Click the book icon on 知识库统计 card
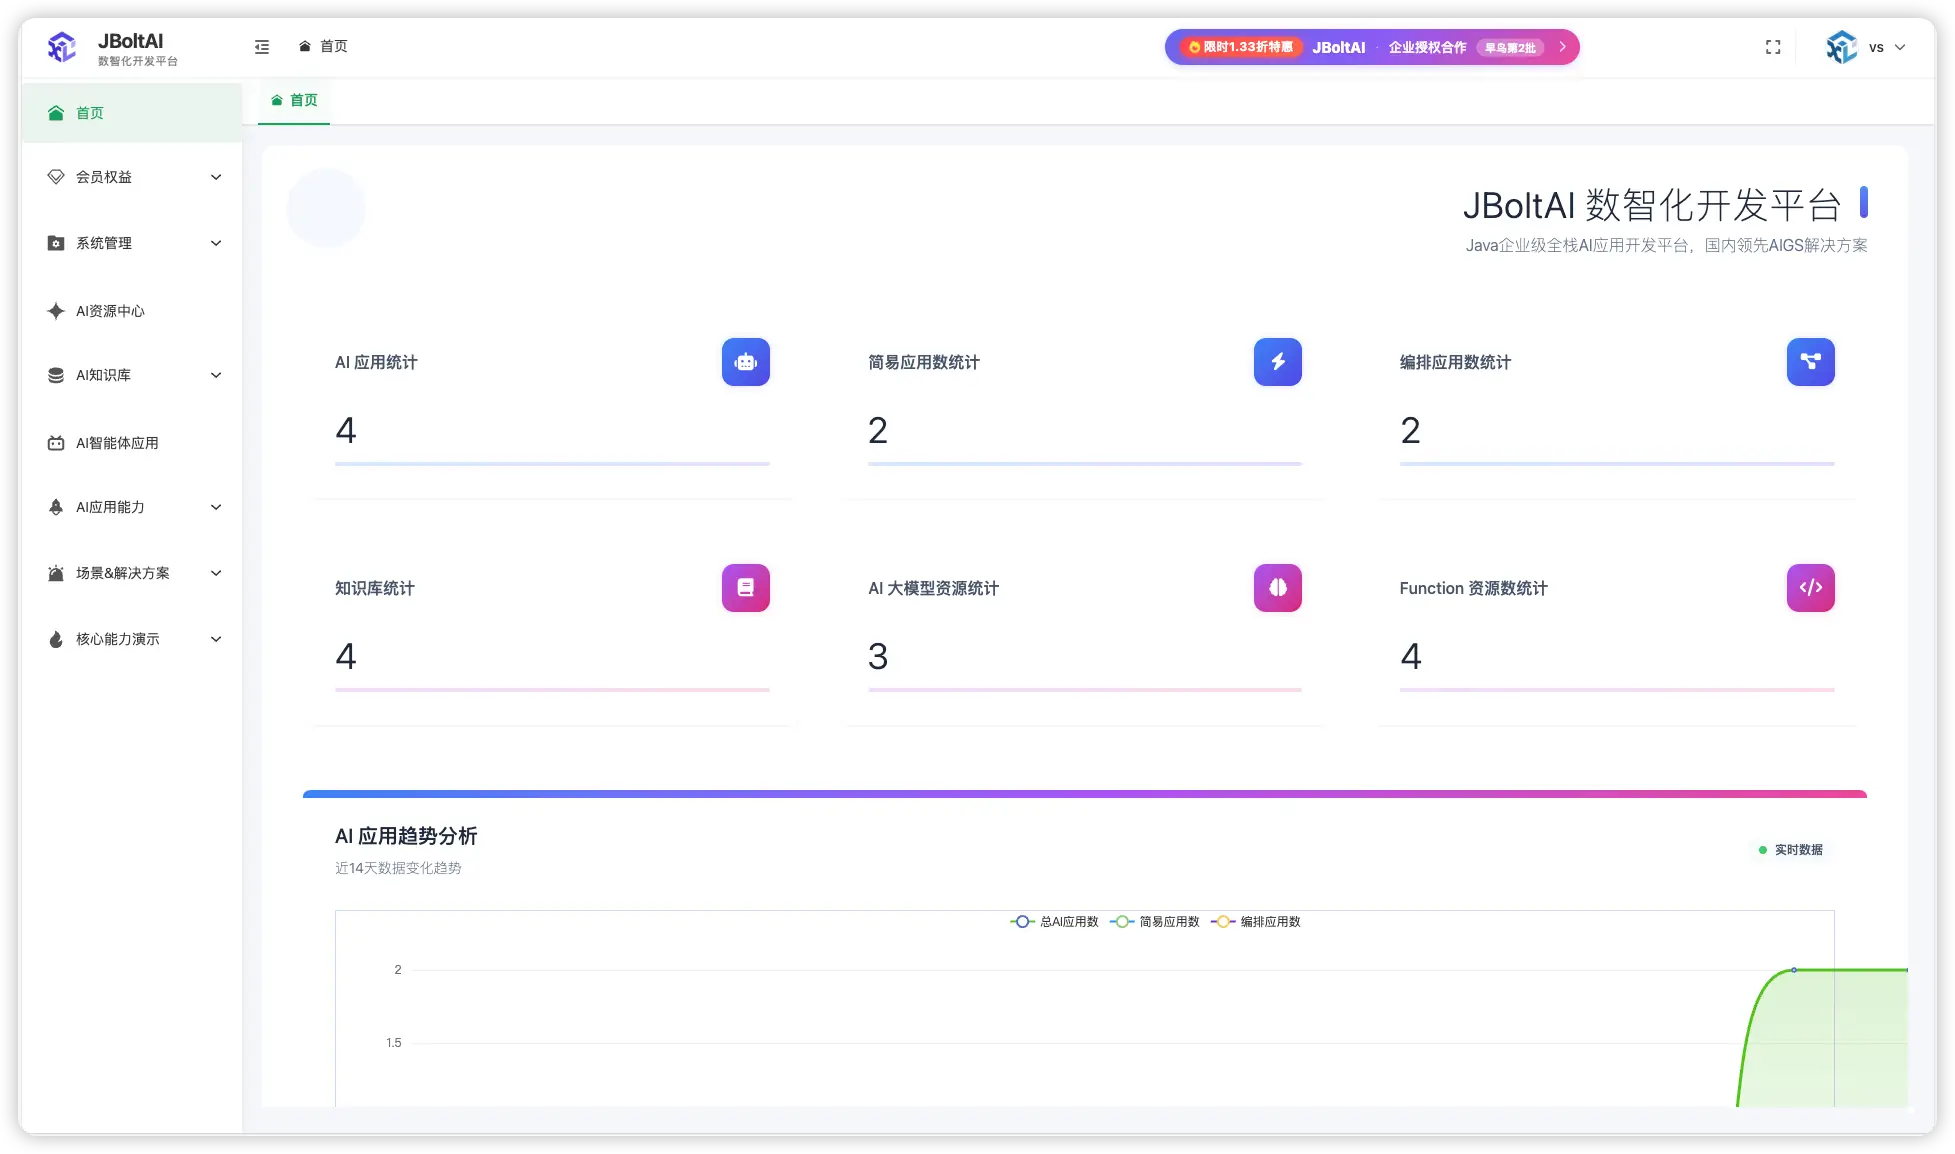This screenshot has width=1955, height=1154. (746, 588)
